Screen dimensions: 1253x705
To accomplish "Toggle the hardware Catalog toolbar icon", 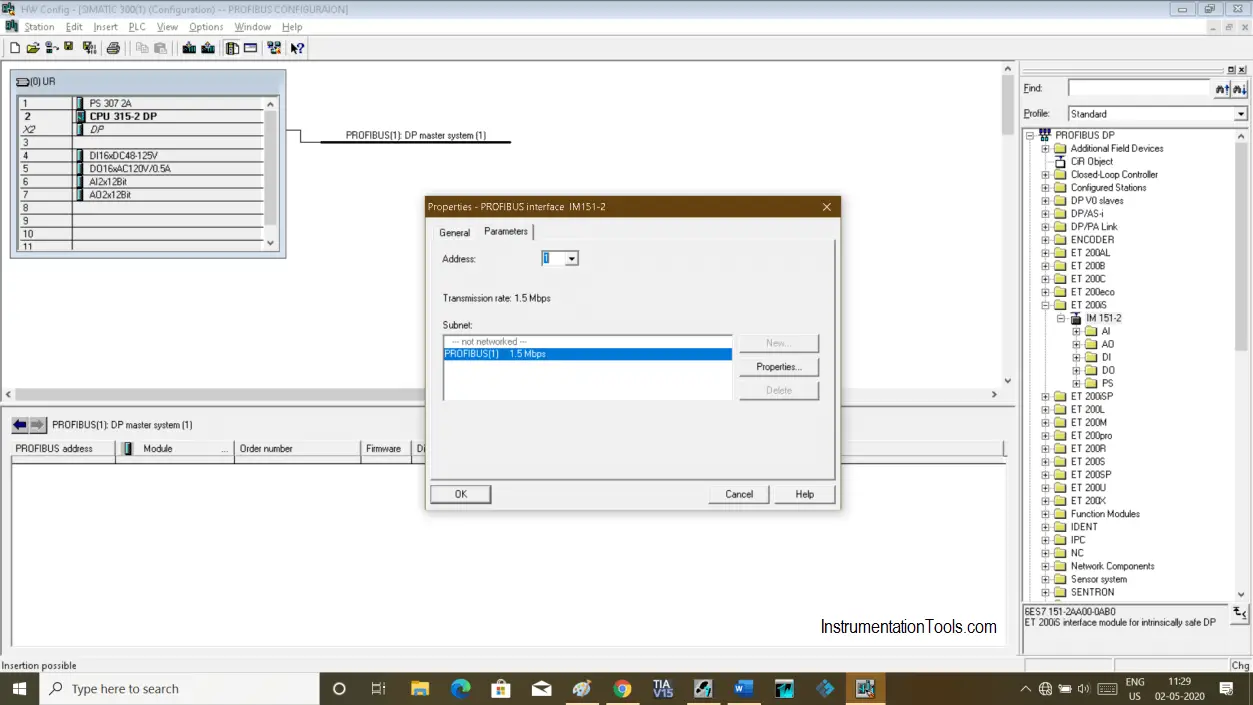I will coord(232,47).
